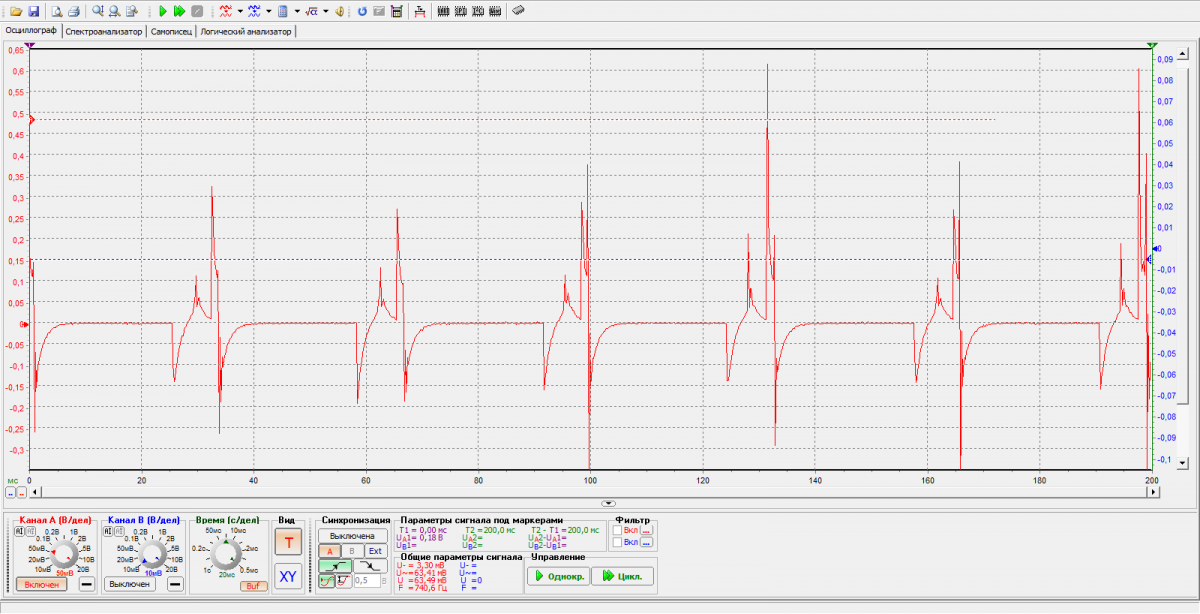Click green T2 marker at top right

point(1152,45)
